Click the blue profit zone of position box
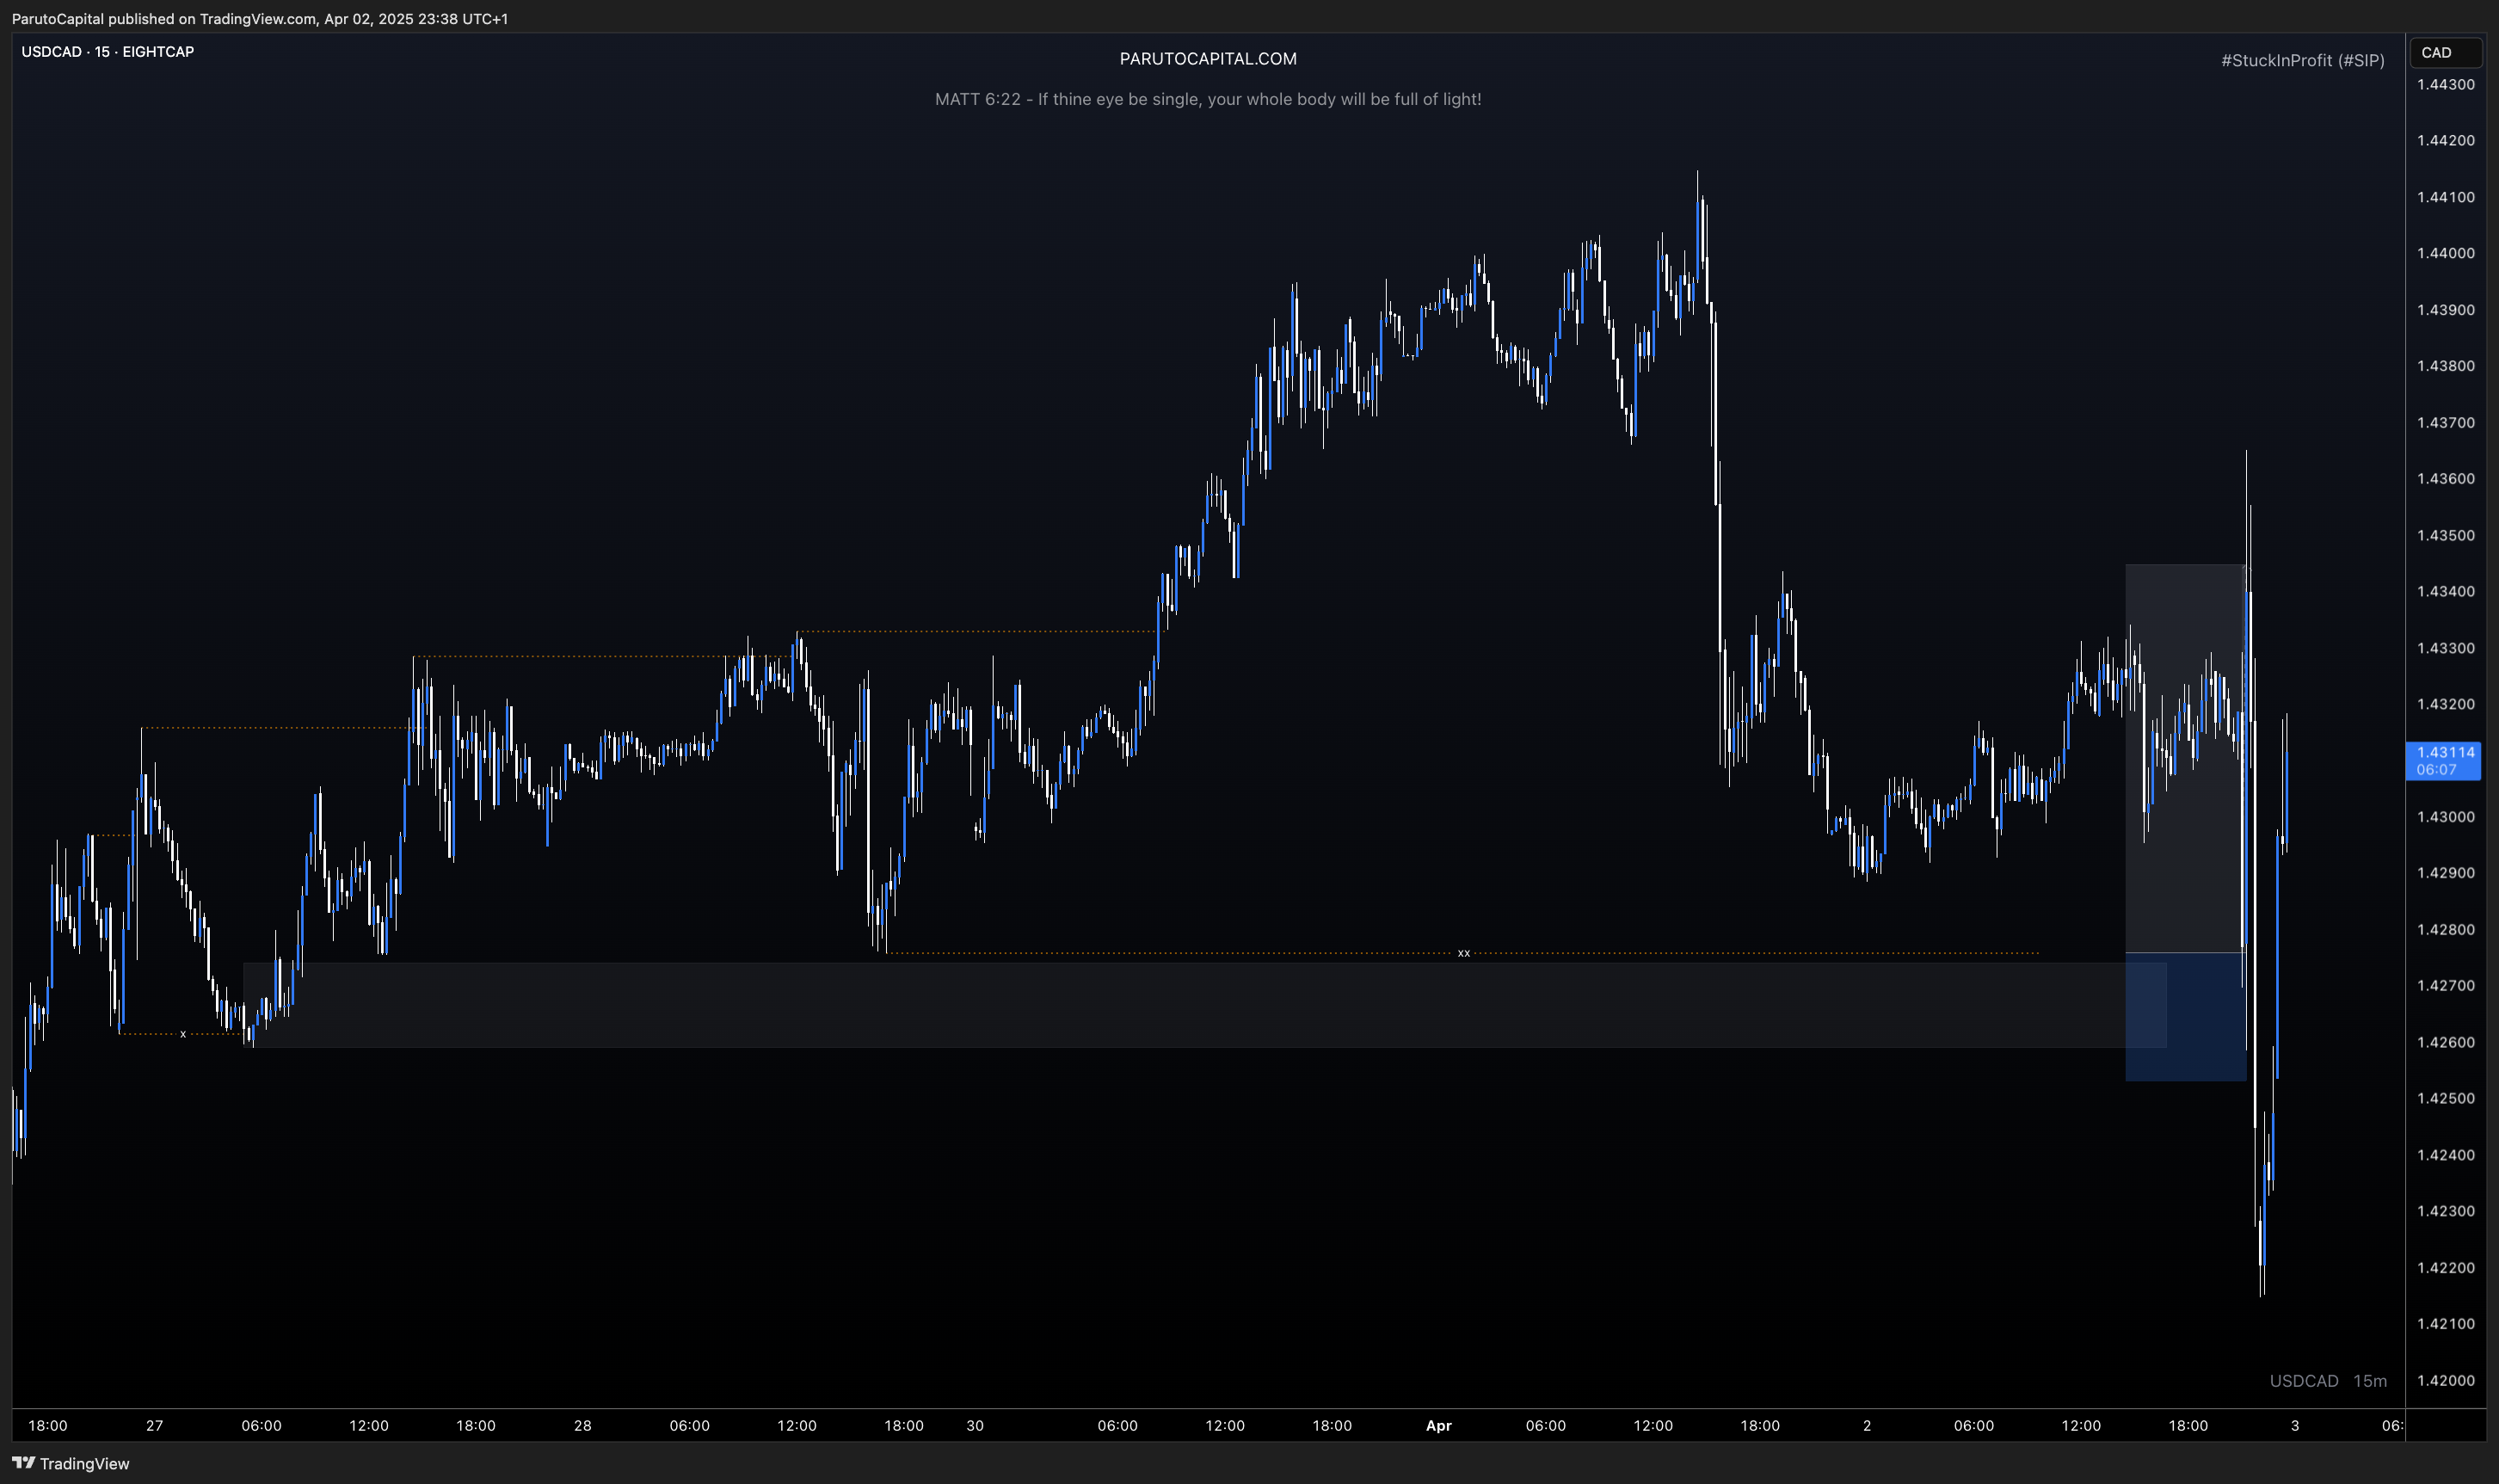 (2185, 1016)
